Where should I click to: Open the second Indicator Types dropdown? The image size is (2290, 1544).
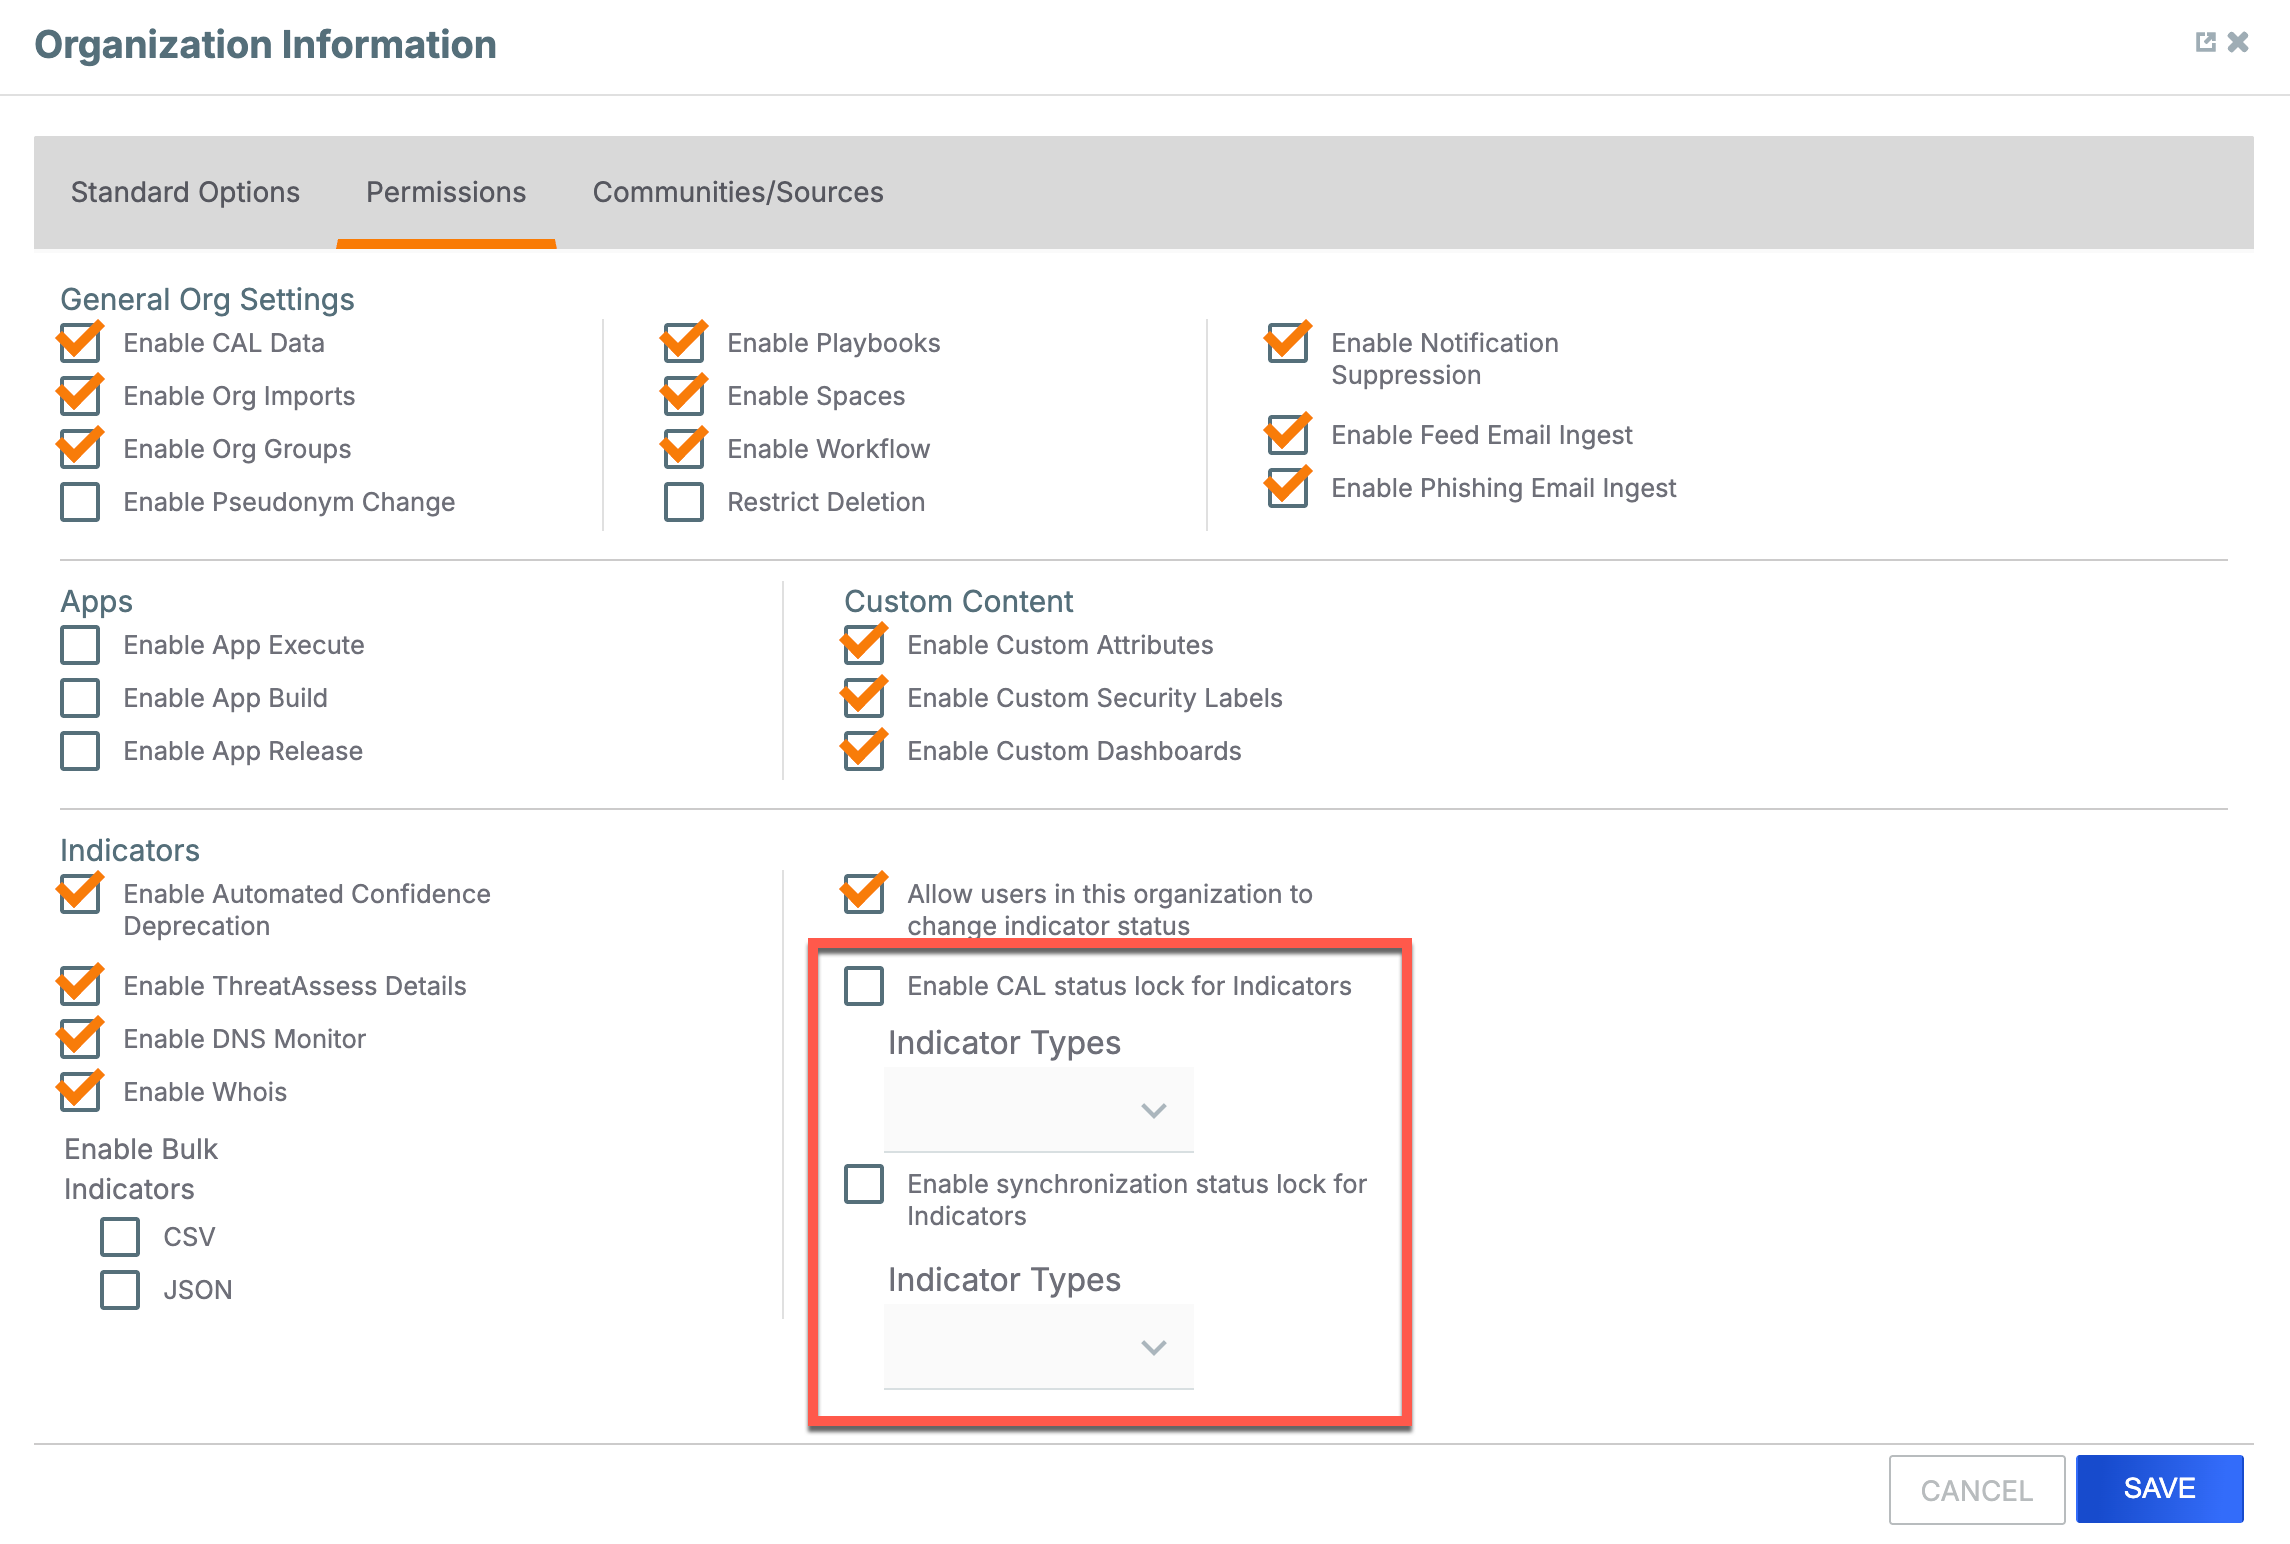pyautogui.click(x=1038, y=1347)
